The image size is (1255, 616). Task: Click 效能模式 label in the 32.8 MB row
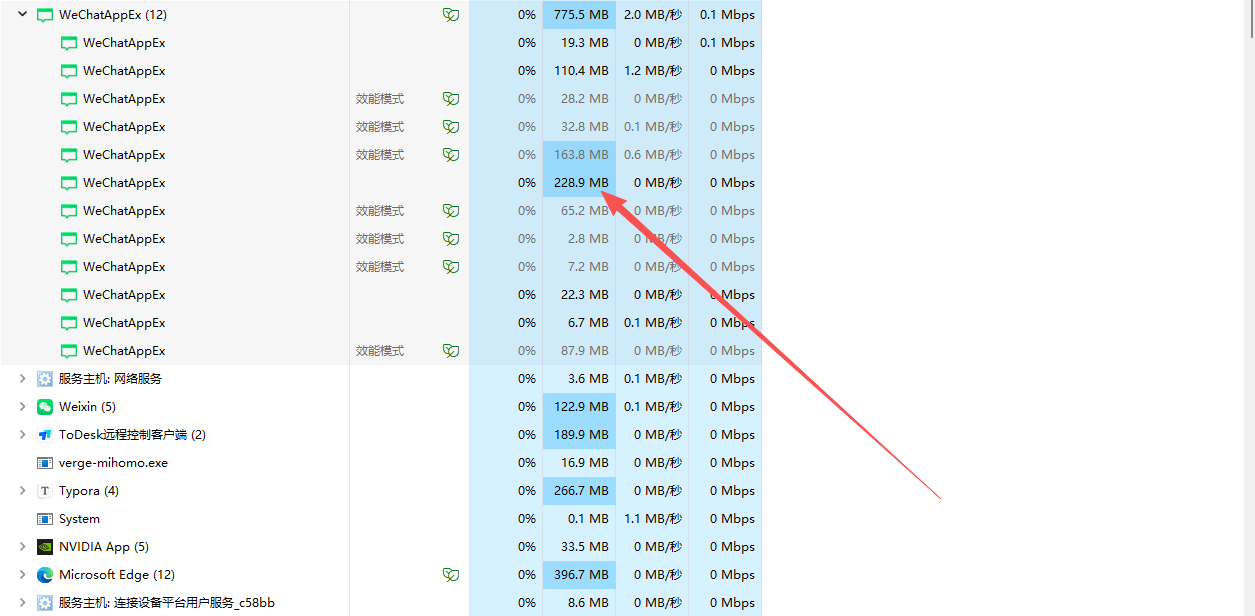pos(380,127)
